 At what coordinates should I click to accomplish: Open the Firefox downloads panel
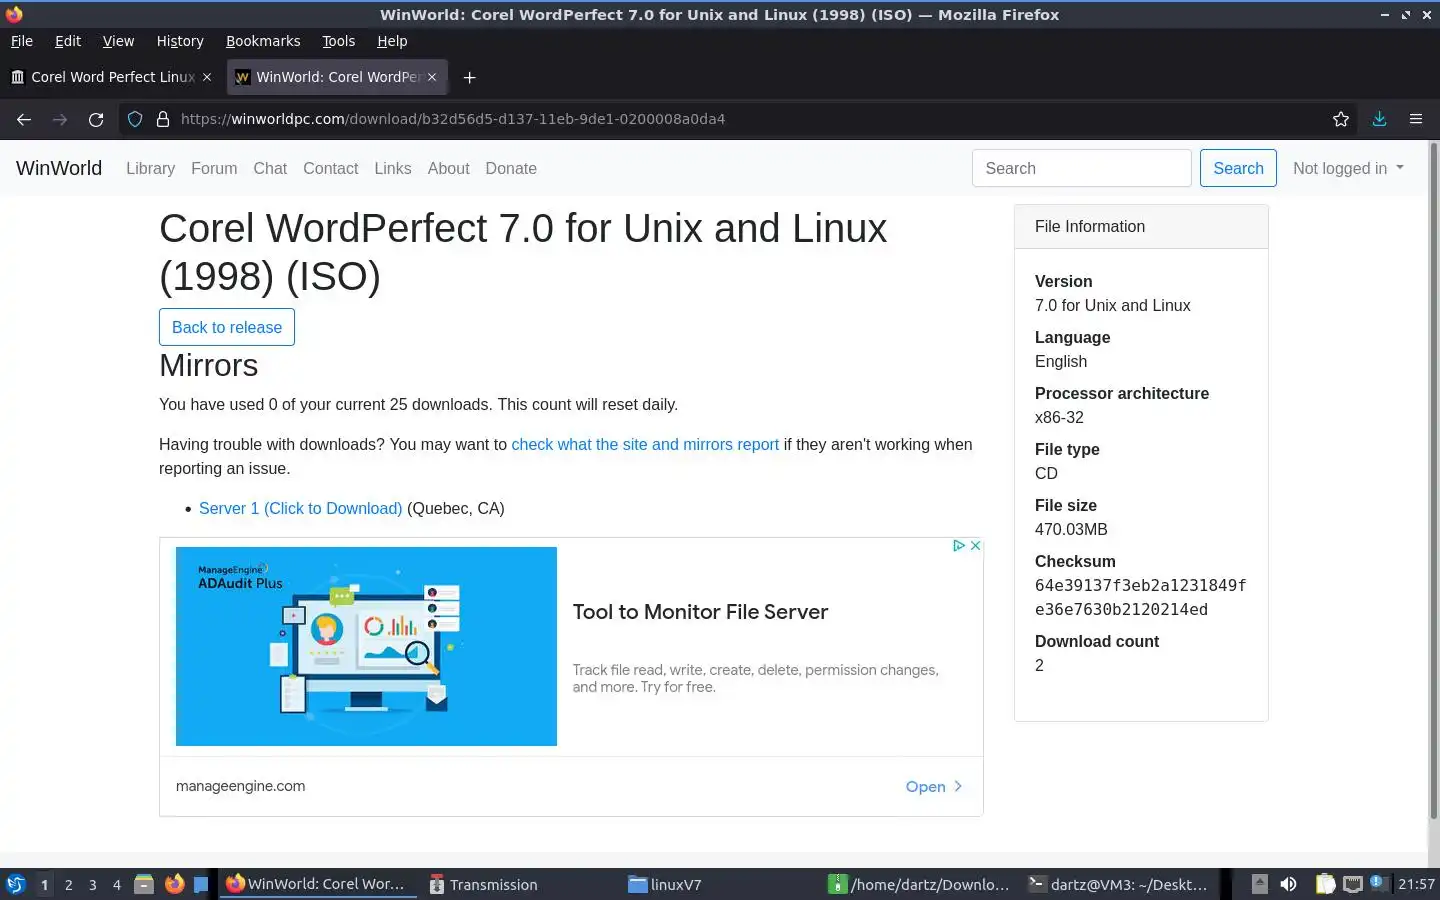[1379, 119]
